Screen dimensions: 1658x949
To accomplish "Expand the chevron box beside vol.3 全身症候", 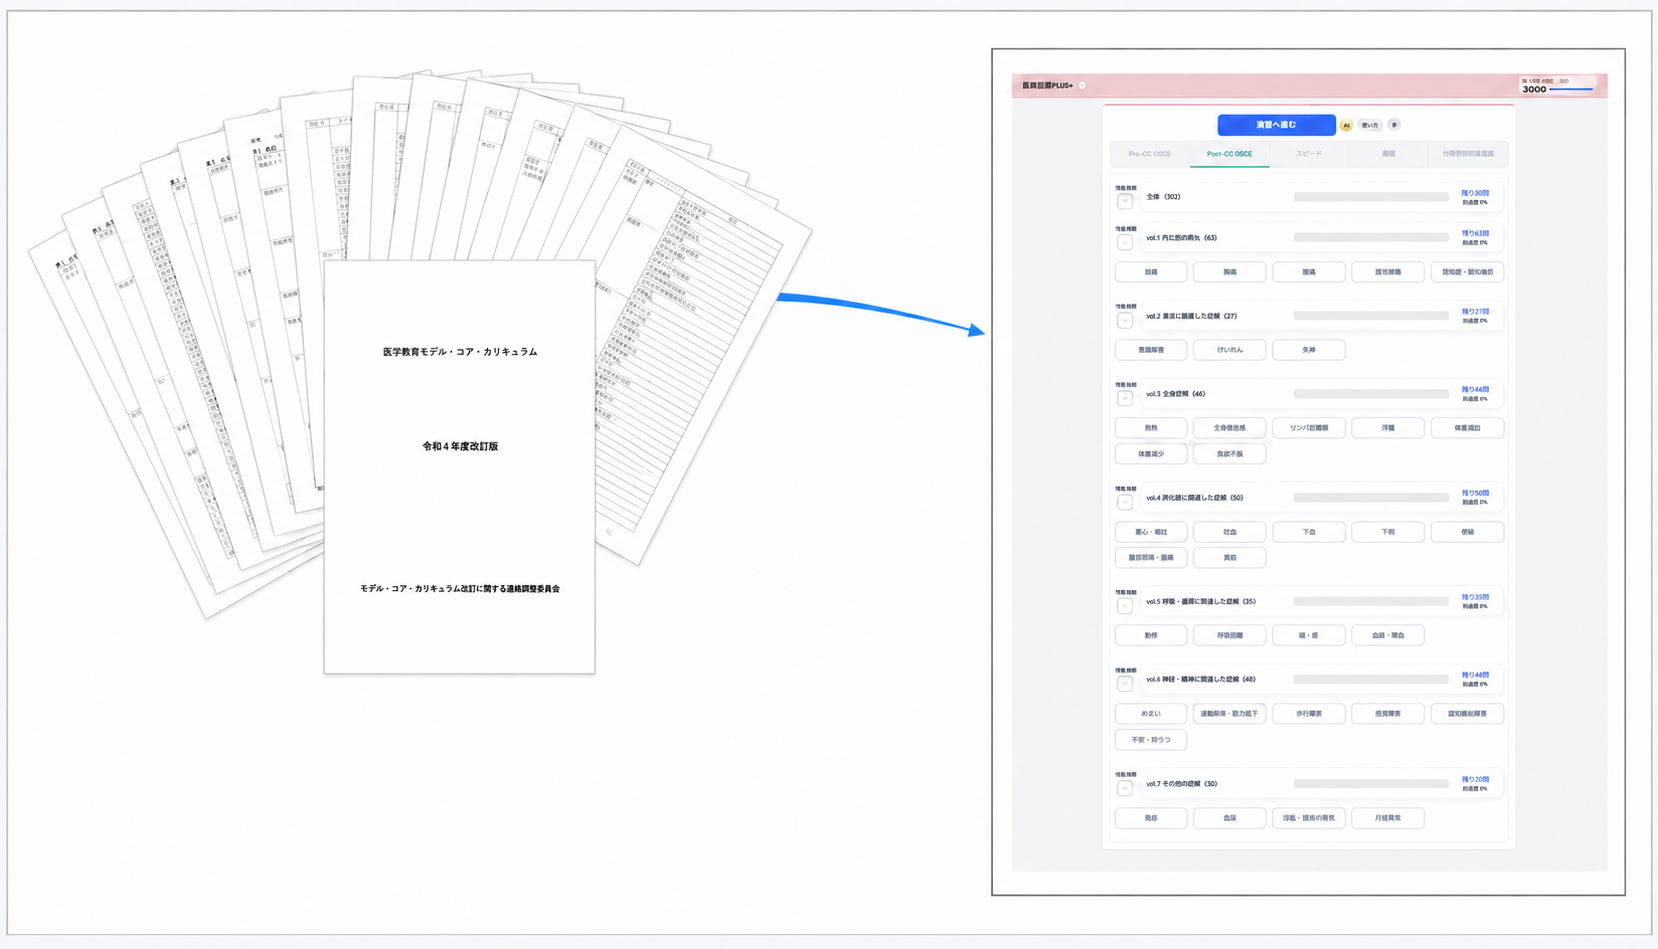I will (x=1125, y=398).
